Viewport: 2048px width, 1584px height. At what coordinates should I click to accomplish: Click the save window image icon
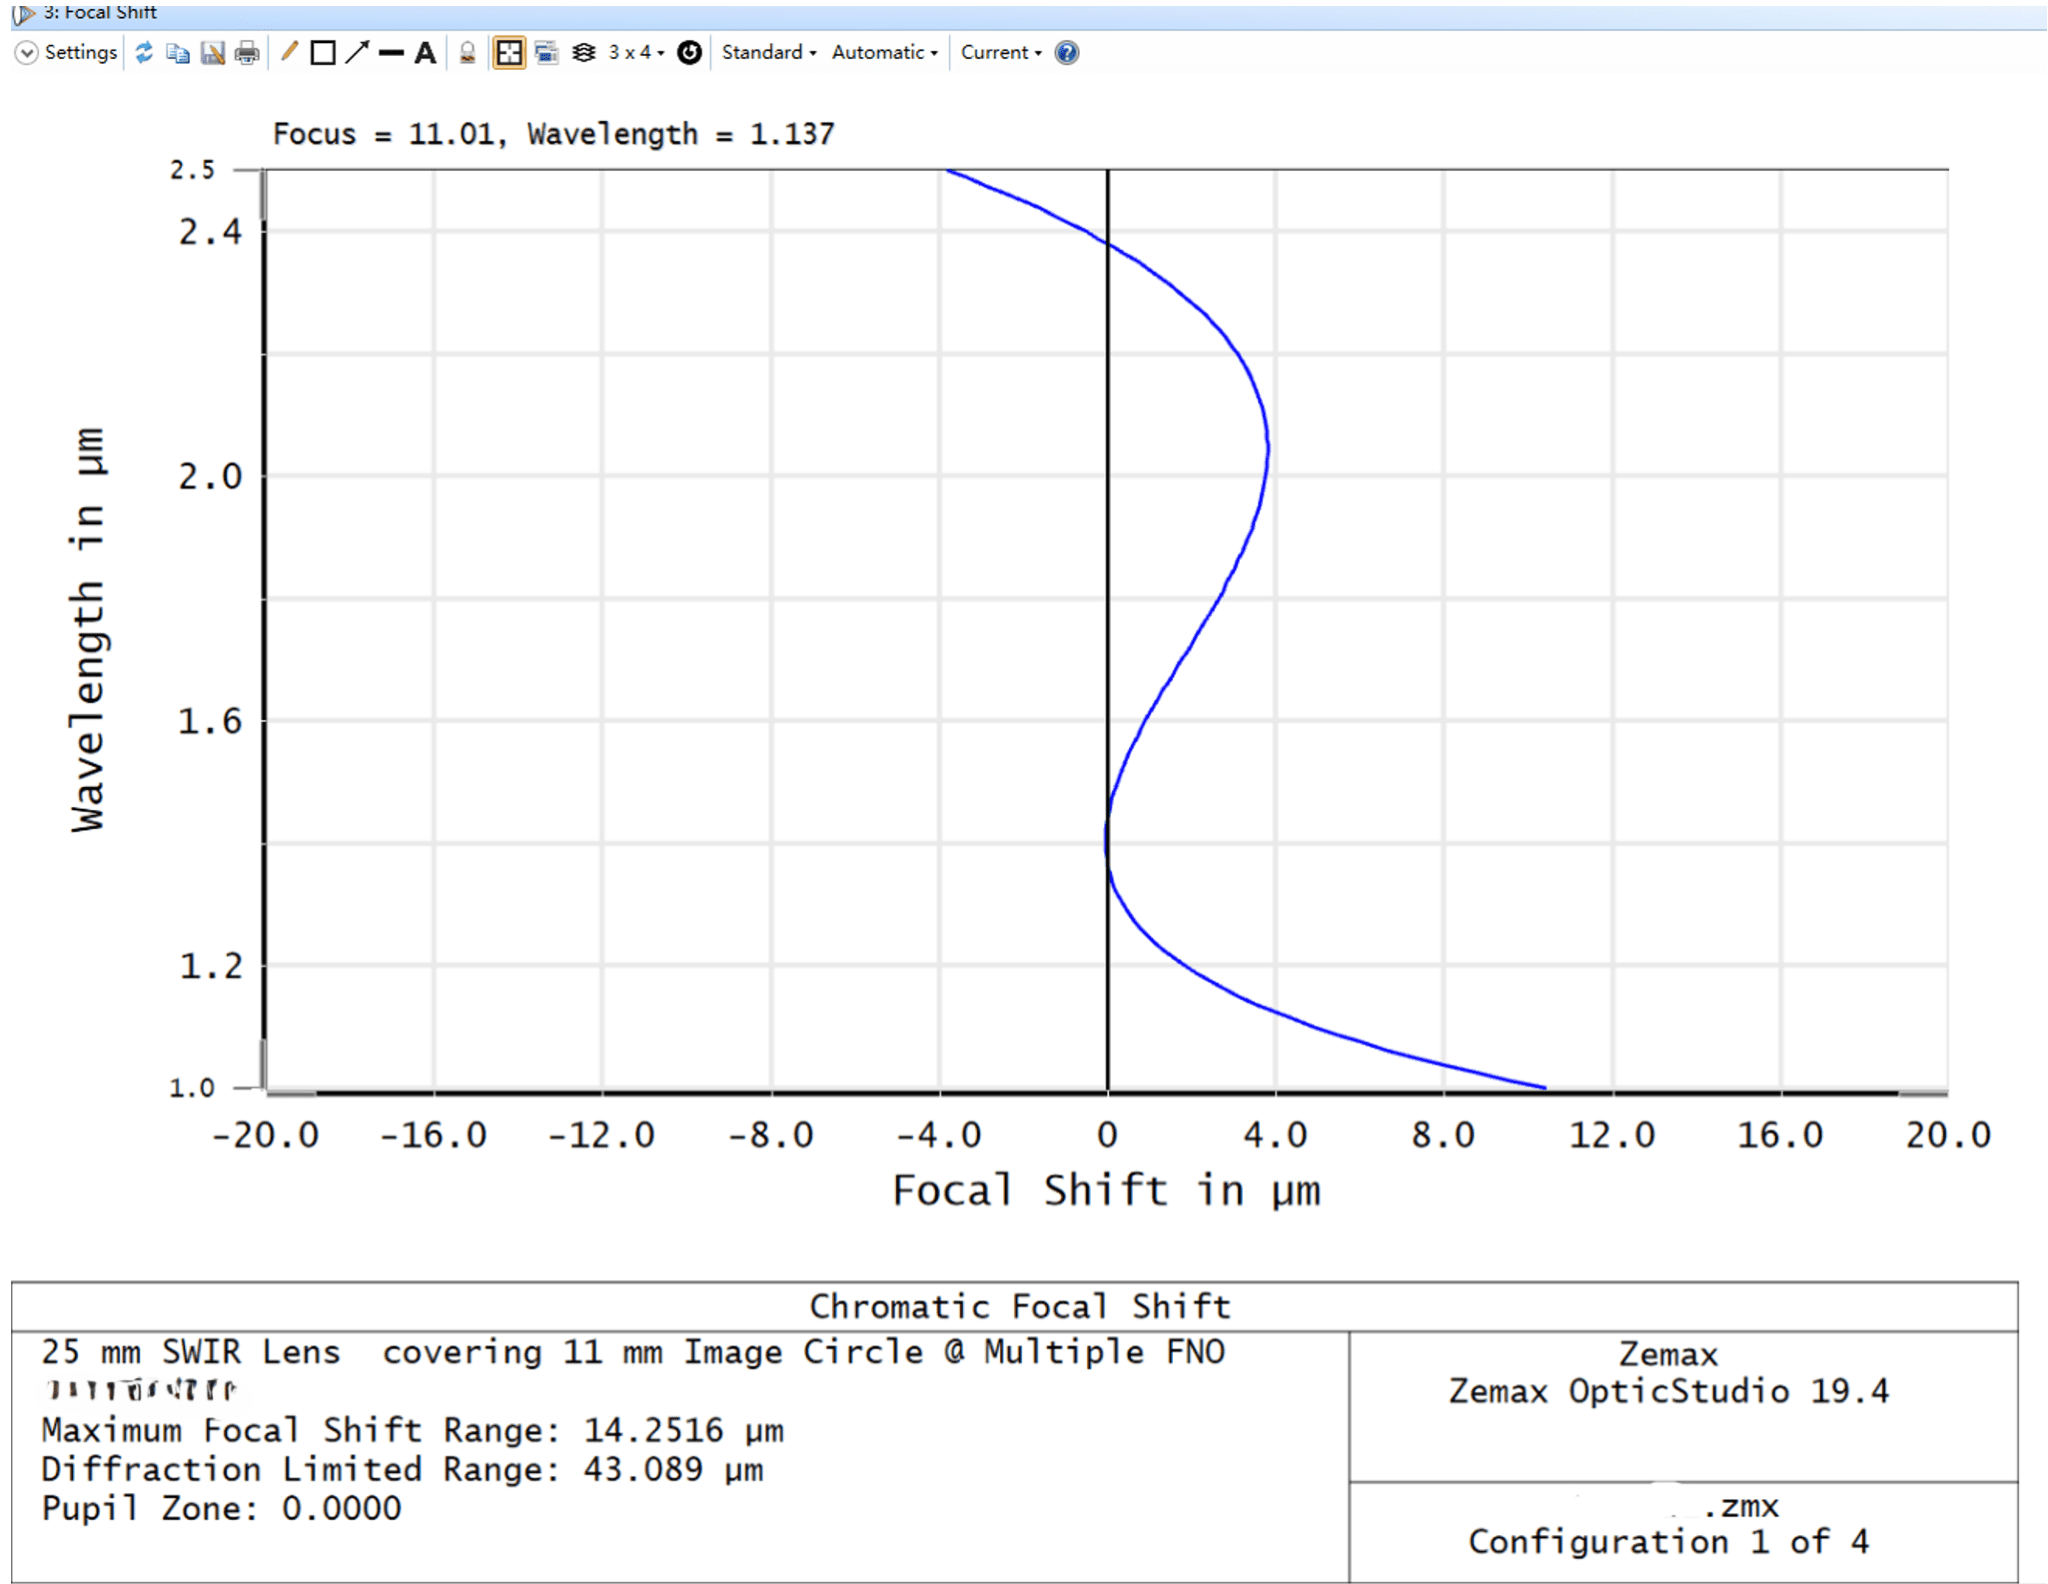pos(212,53)
